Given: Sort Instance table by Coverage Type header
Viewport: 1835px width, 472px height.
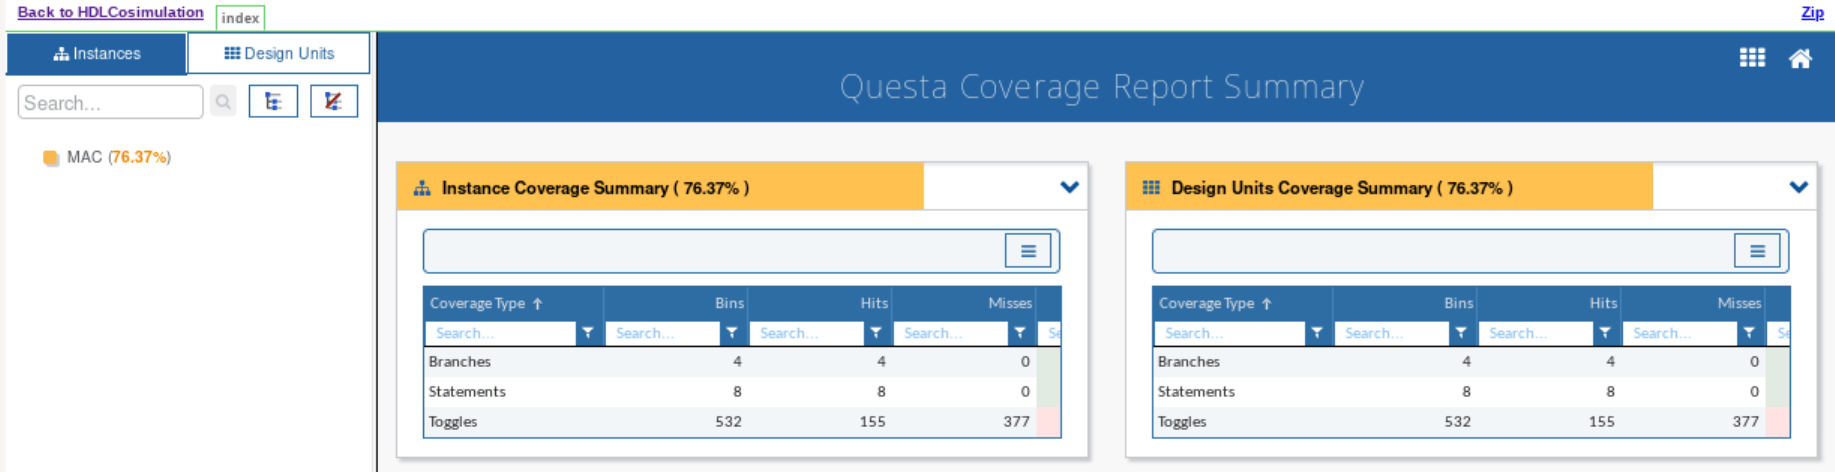Looking at the screenshot, I should tap(513, 303).
